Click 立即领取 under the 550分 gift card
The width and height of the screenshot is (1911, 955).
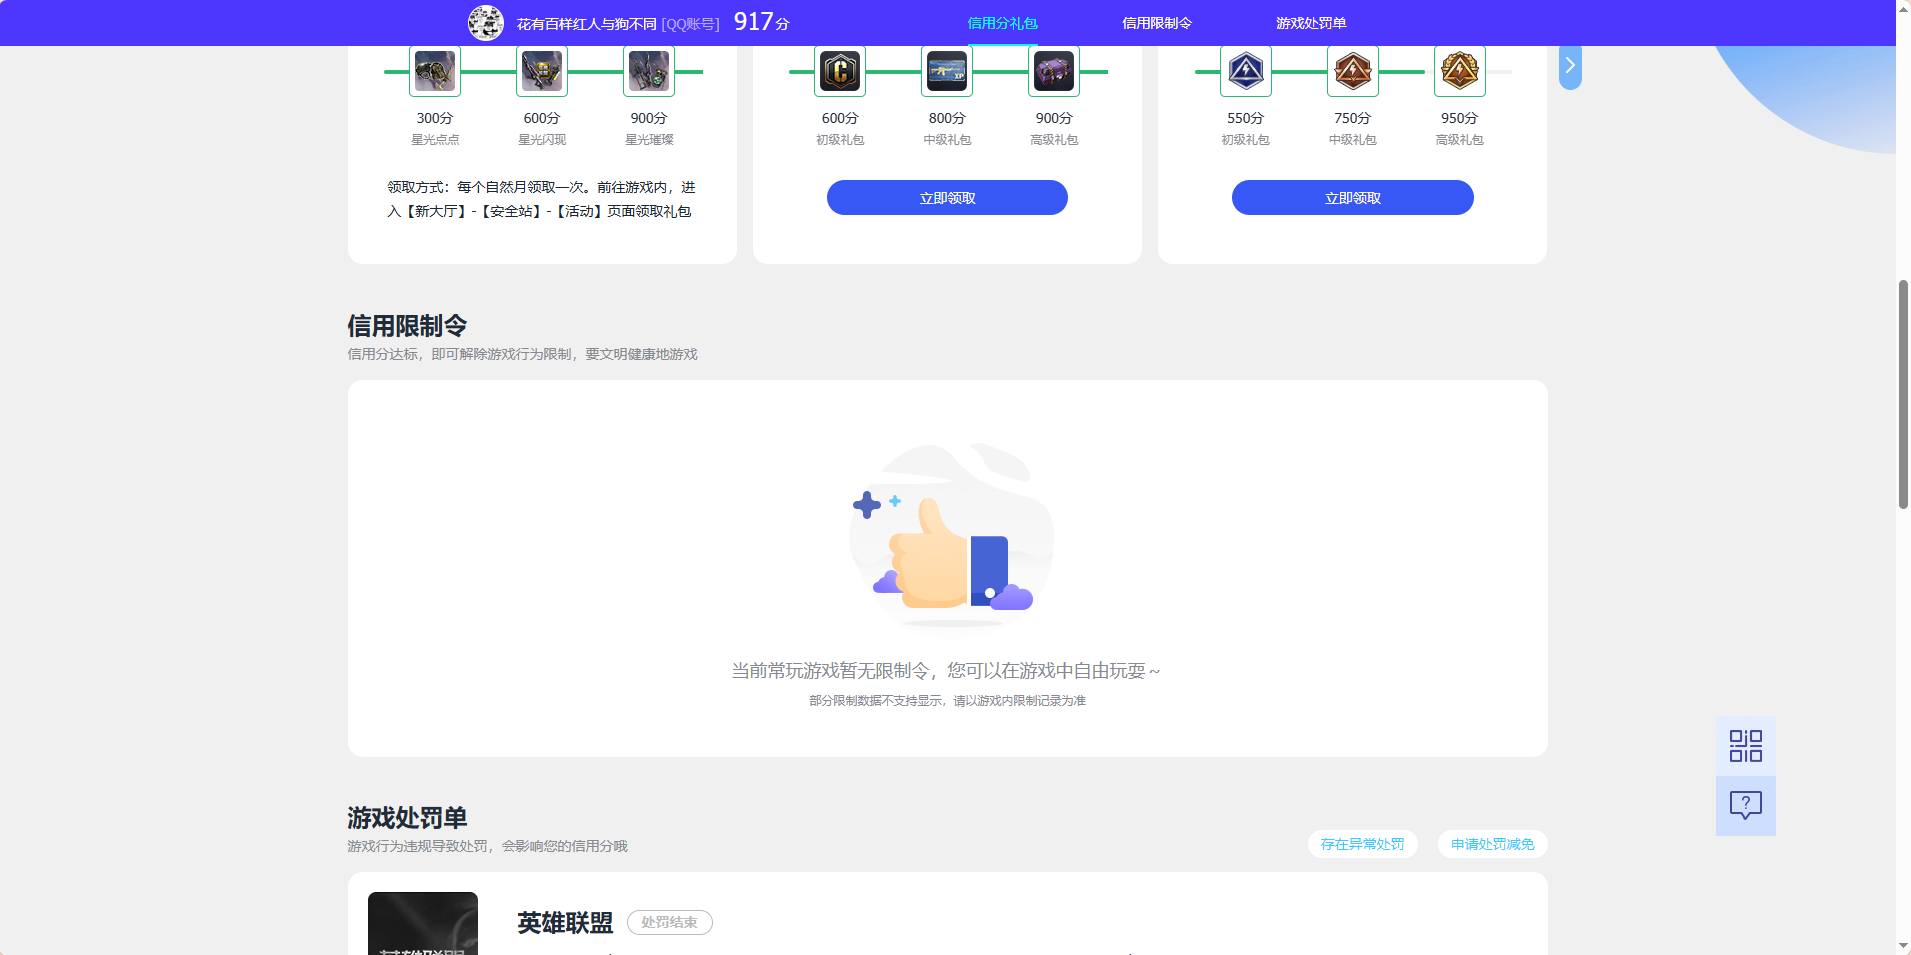1353,197
